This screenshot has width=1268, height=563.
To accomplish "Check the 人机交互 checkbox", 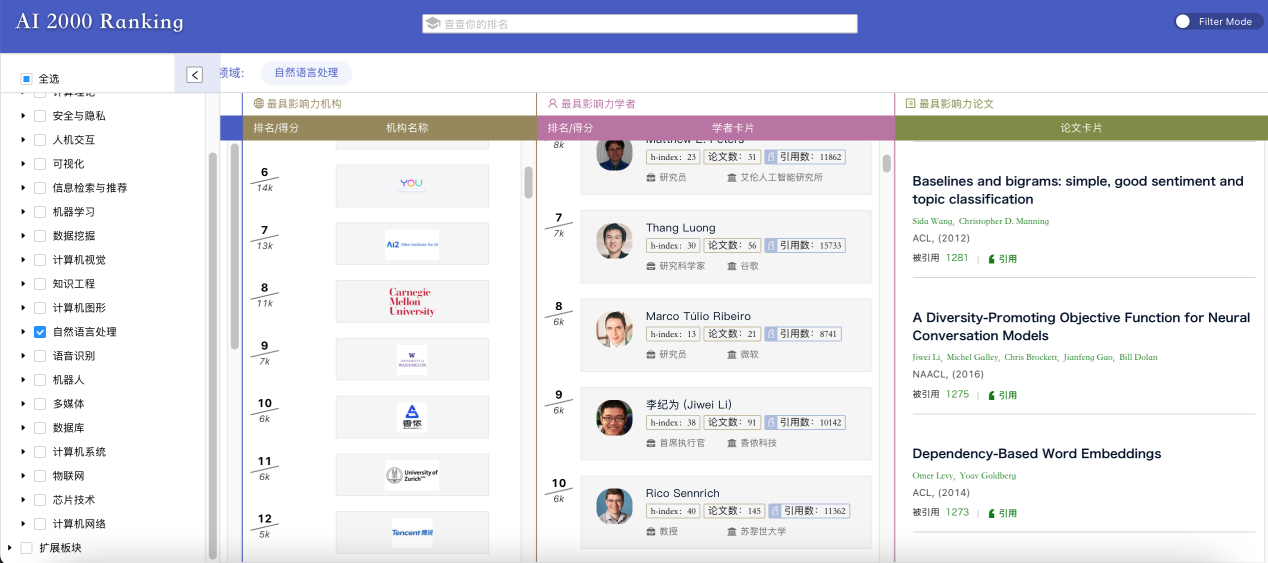I will pyautogui.click(x=40, y=140).
